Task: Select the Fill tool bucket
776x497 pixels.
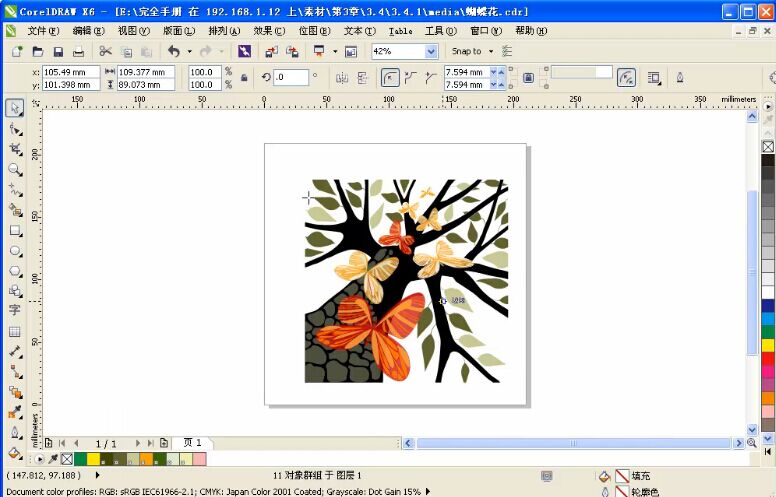Action: click(x=15, y=452)
